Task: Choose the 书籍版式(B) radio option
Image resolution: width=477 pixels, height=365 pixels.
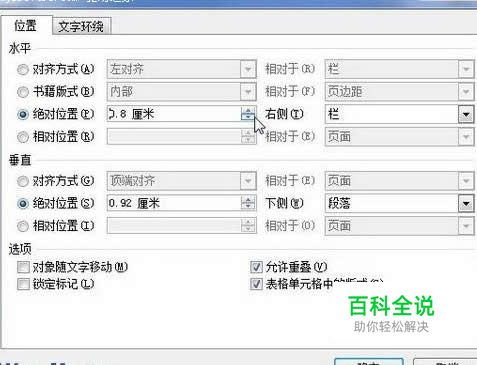Action: coord(23,92)
